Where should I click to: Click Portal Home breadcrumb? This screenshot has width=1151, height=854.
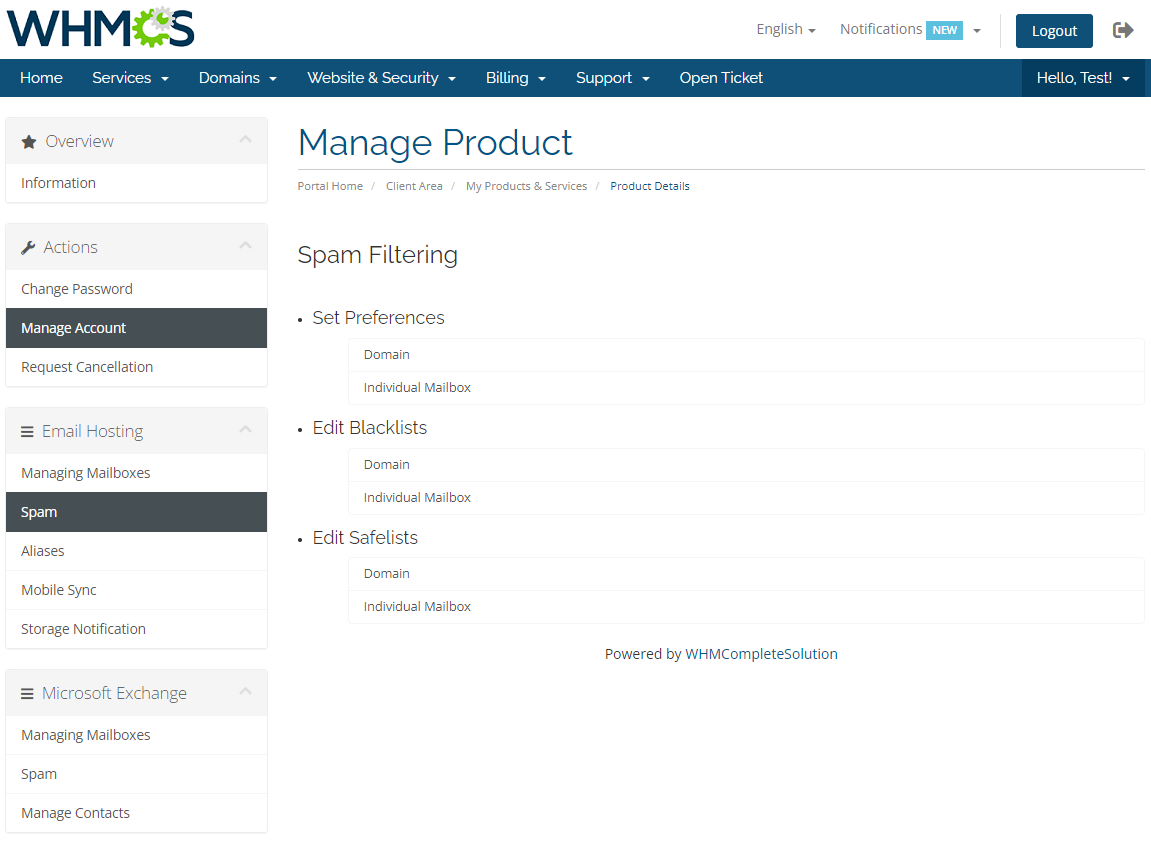point(330,186)
